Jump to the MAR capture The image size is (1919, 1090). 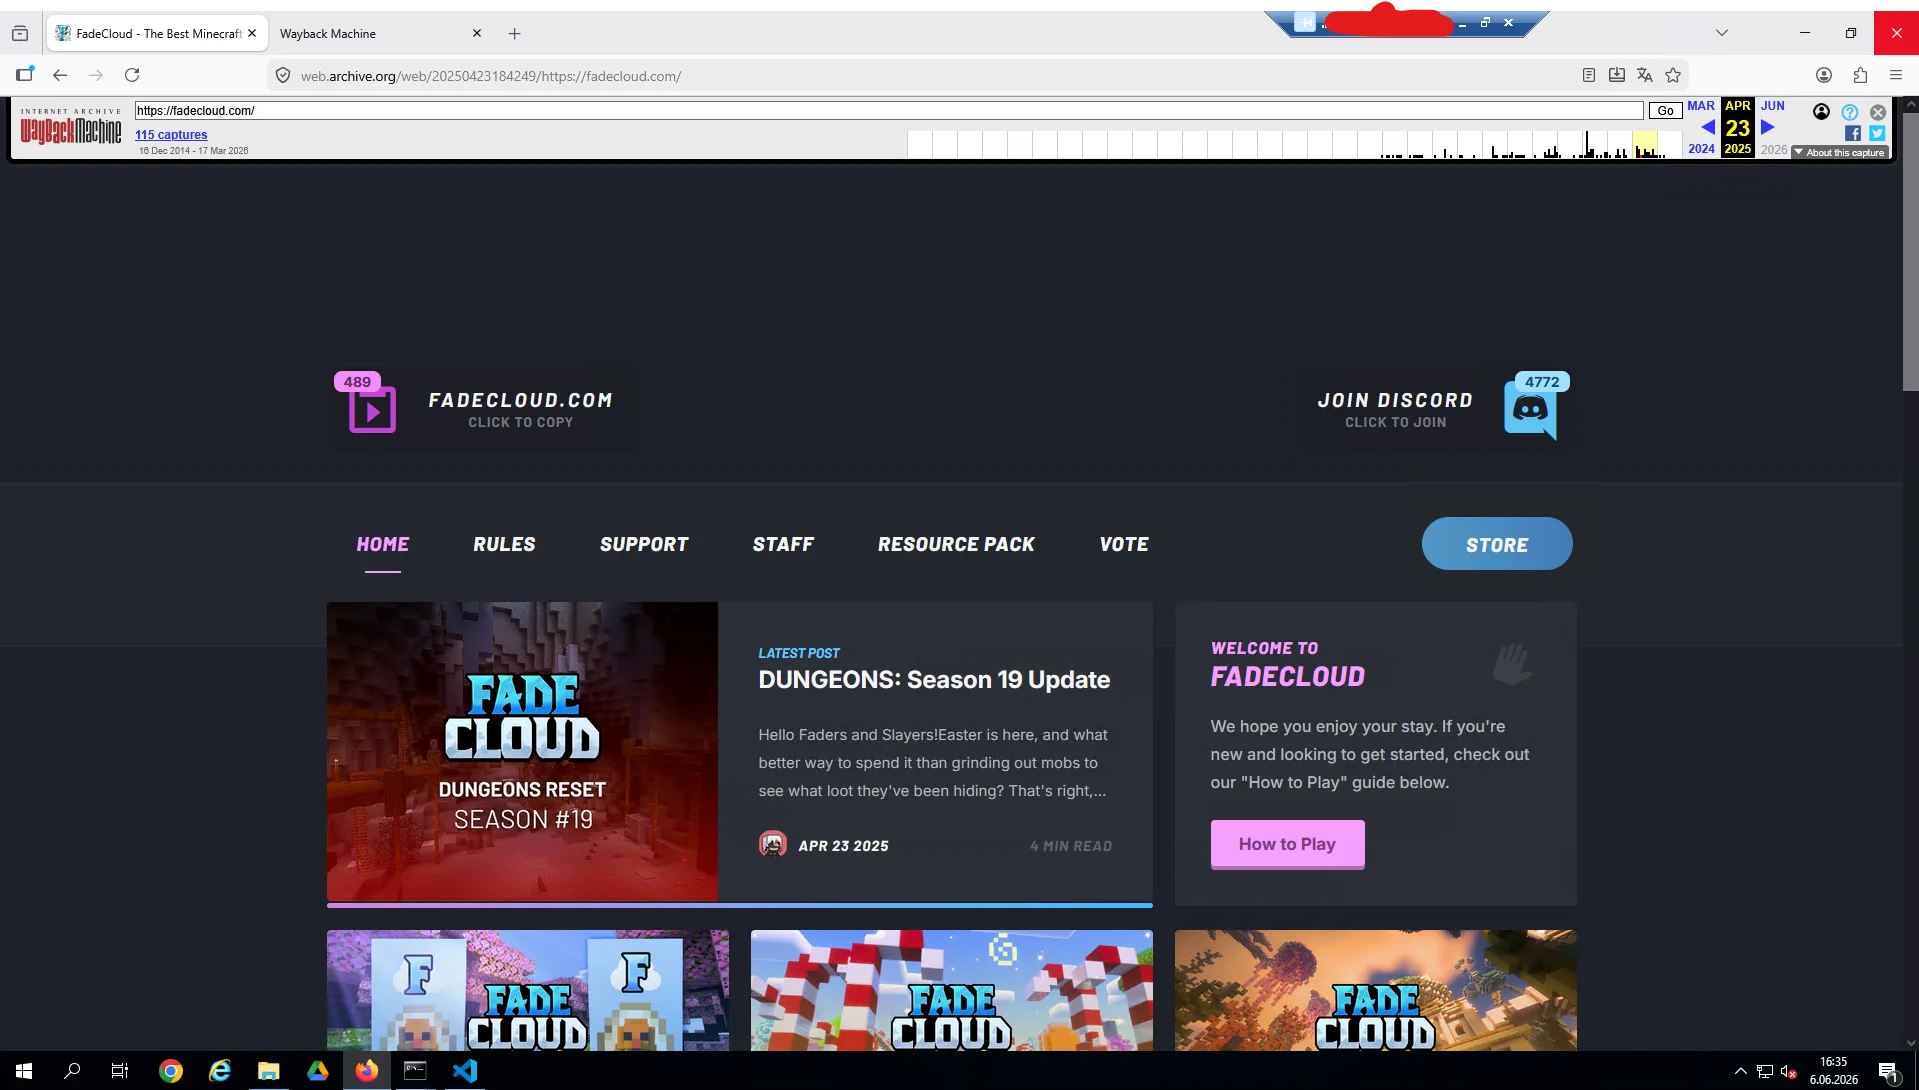(1701, 106)
